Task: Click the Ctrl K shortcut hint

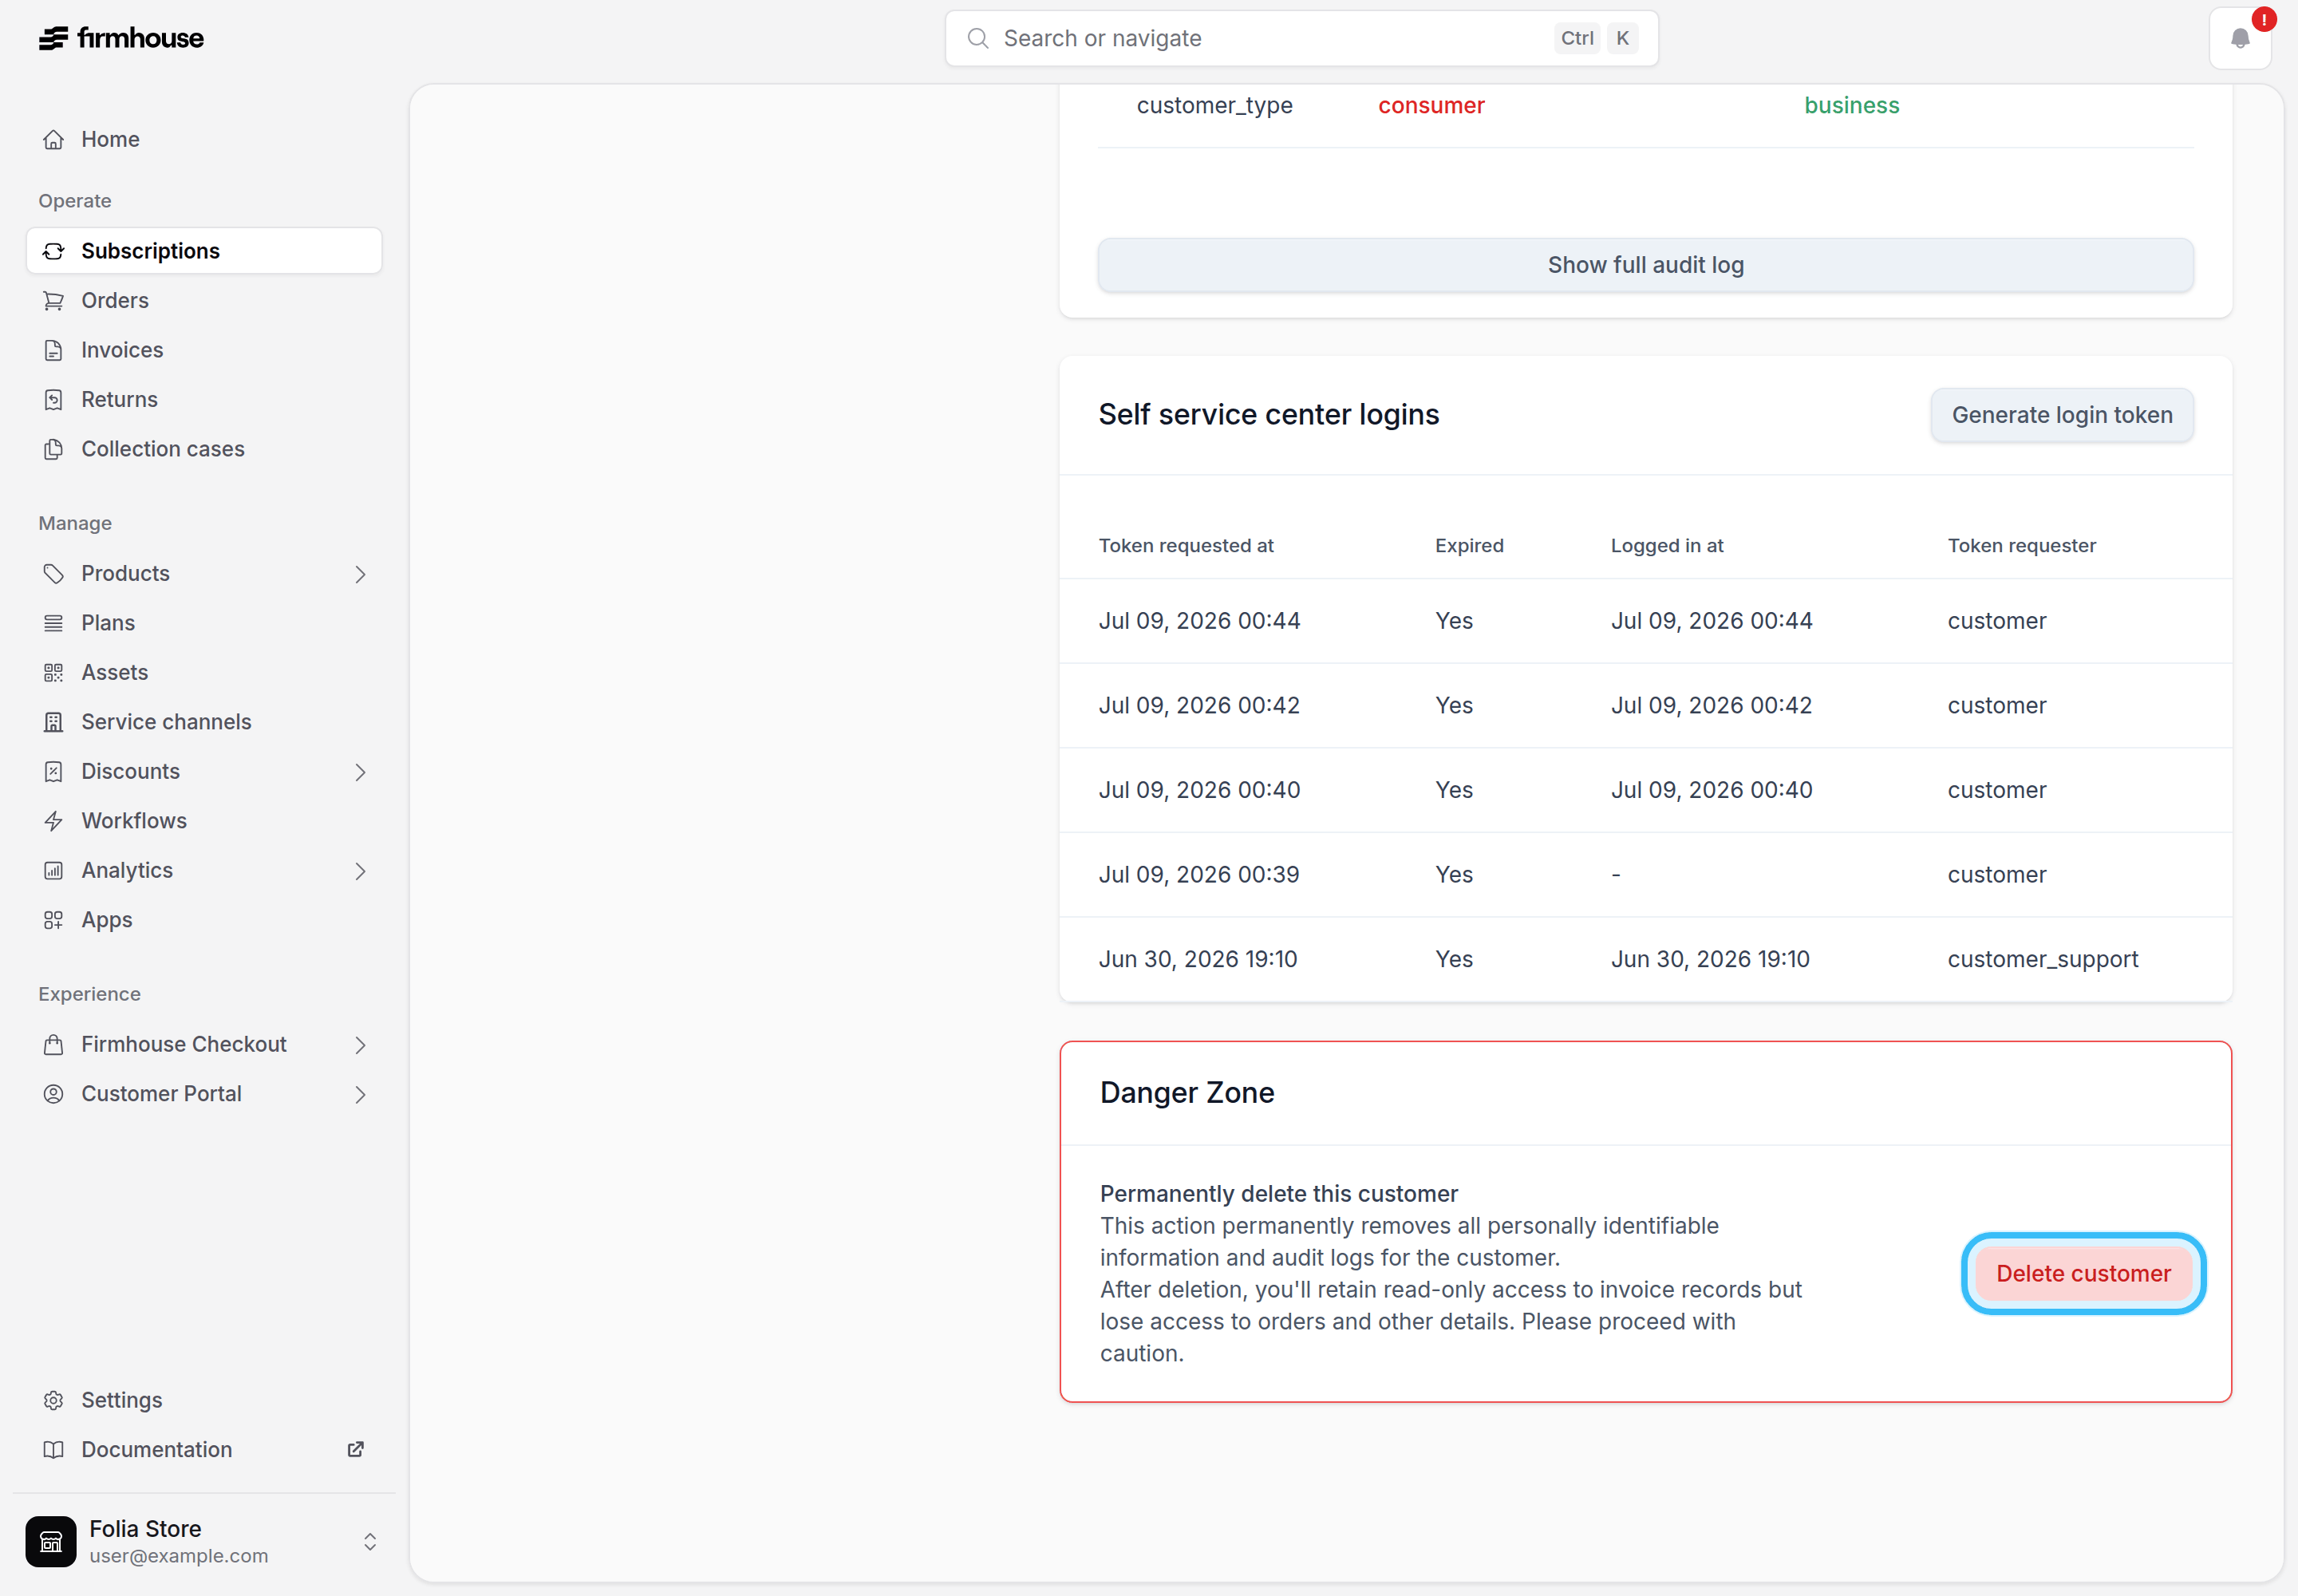Action: [1596, 38]
